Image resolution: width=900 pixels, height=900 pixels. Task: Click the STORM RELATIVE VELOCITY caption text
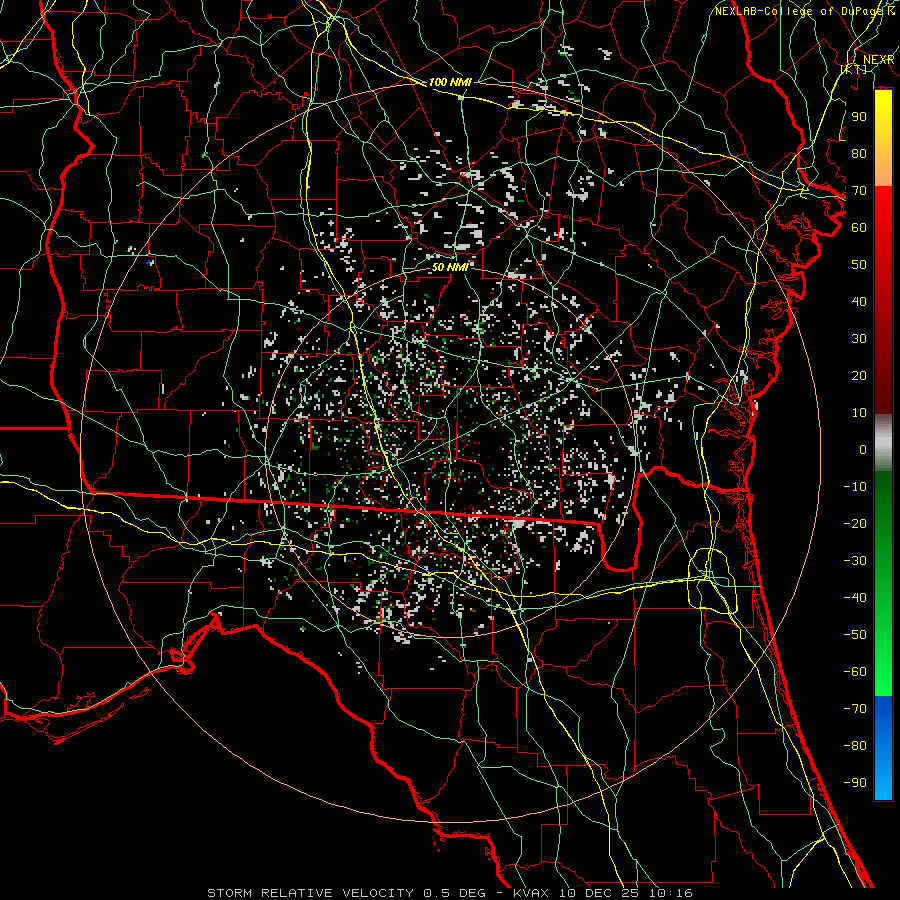[311, 893]
